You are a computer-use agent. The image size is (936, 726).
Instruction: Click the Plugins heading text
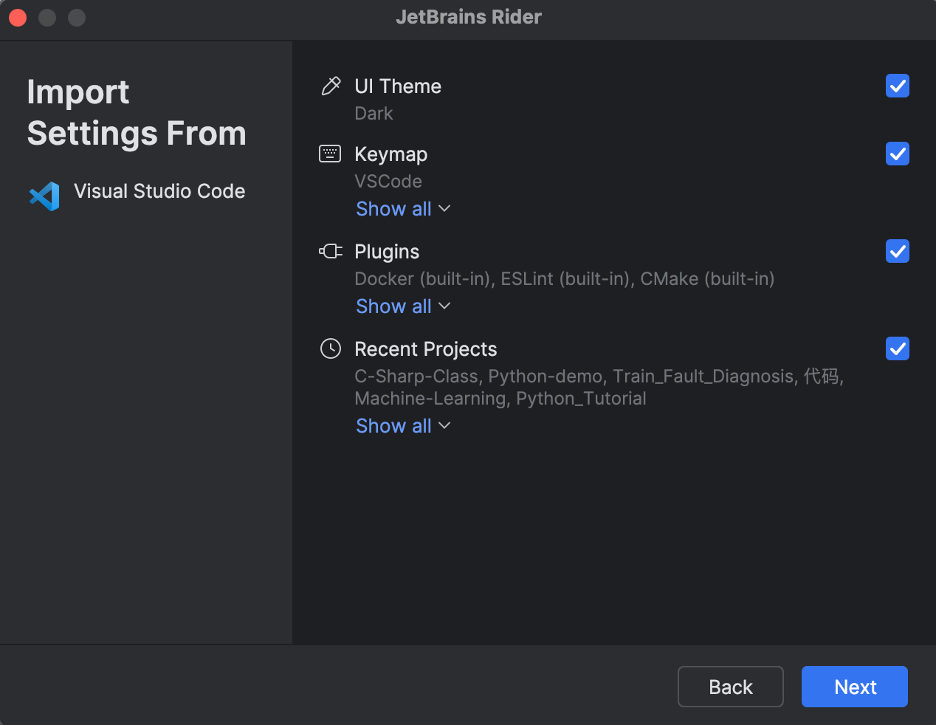click(387, 252)
